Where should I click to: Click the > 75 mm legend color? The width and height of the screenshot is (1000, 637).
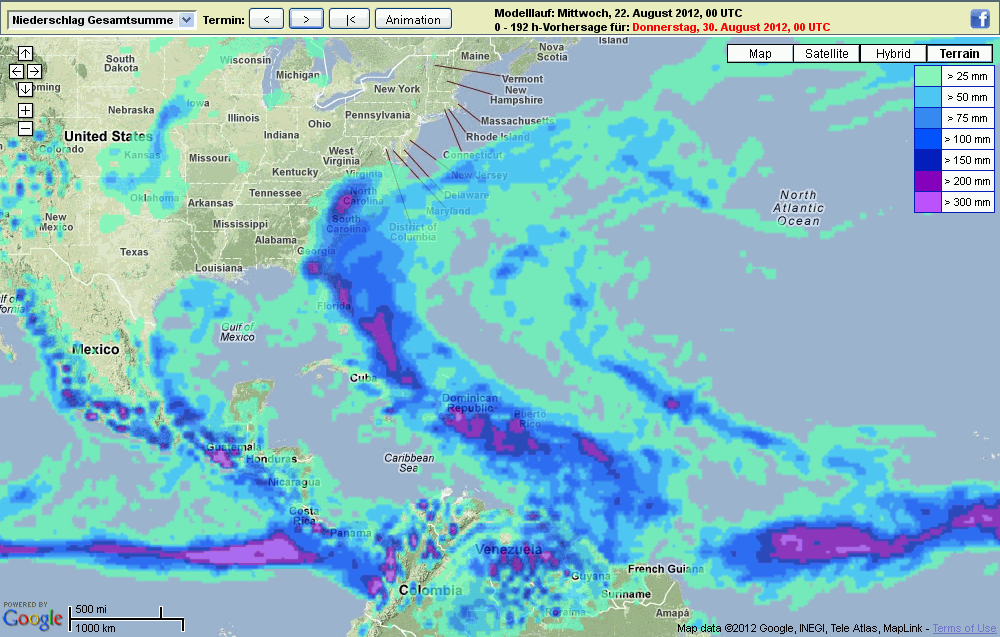(x=928, y=118)
